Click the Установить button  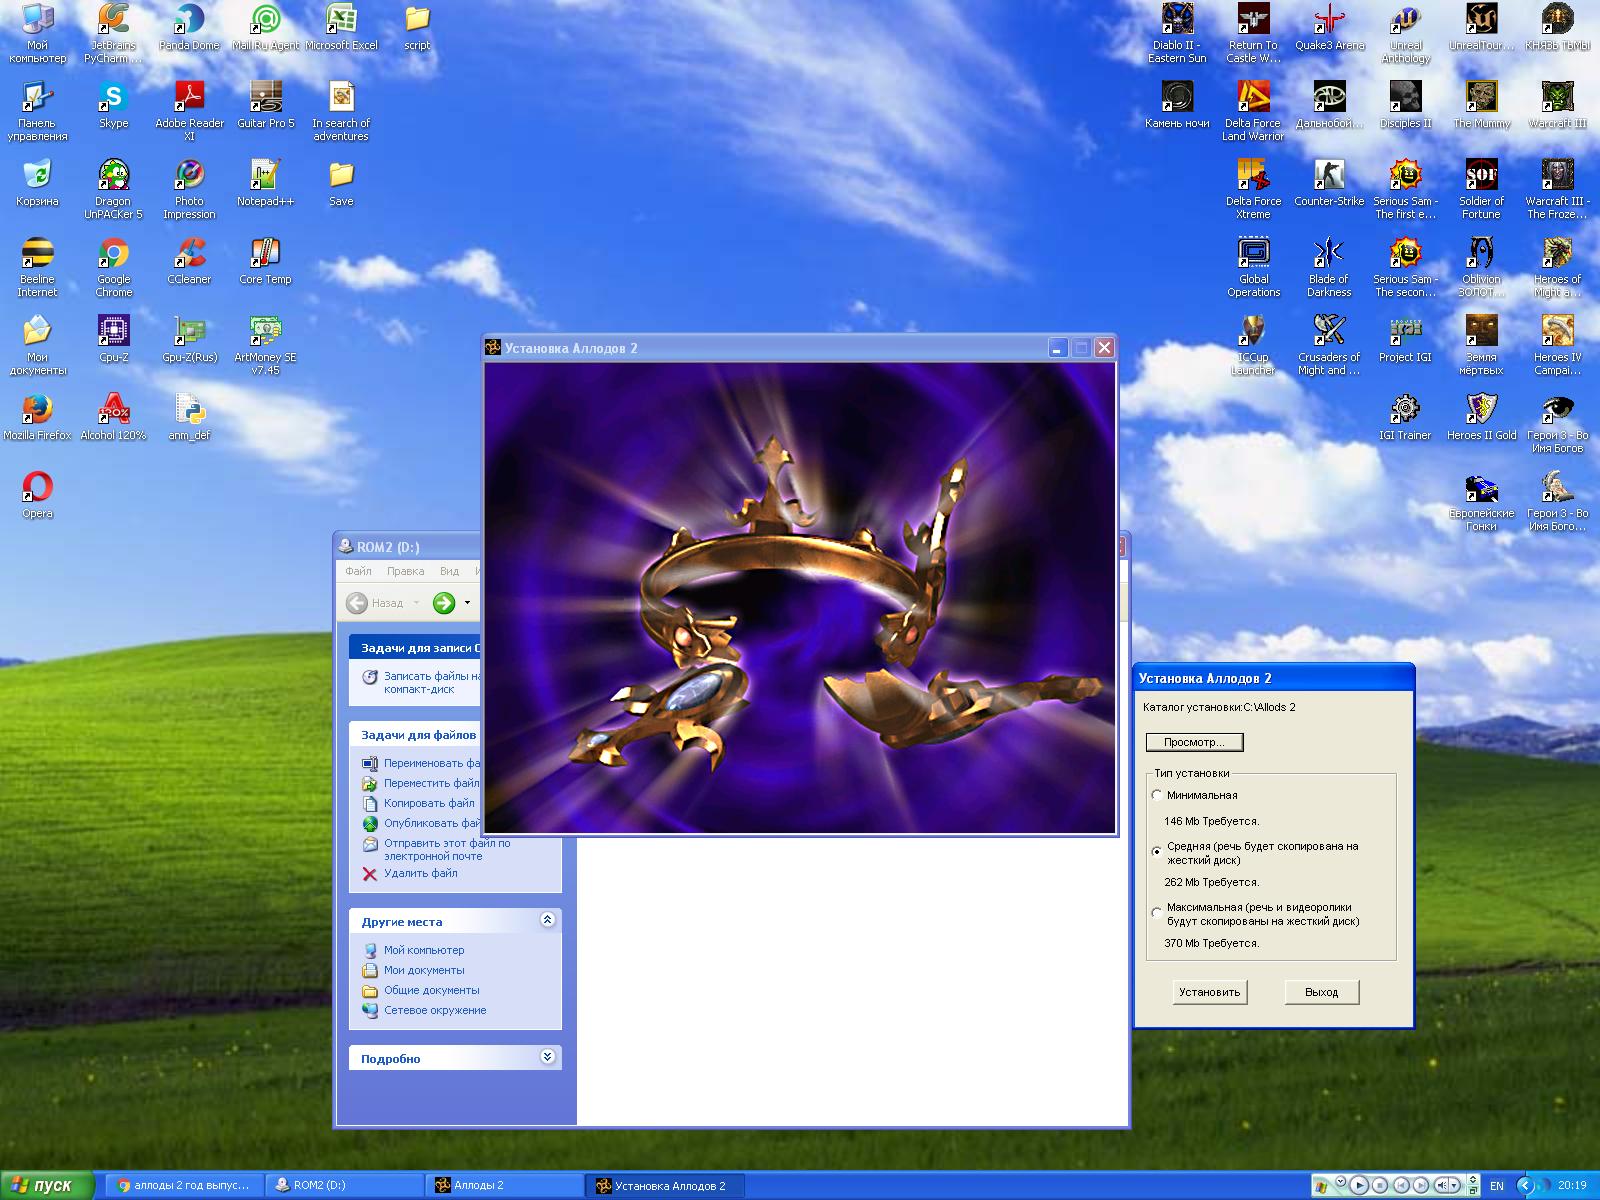tap(1209, 992)
